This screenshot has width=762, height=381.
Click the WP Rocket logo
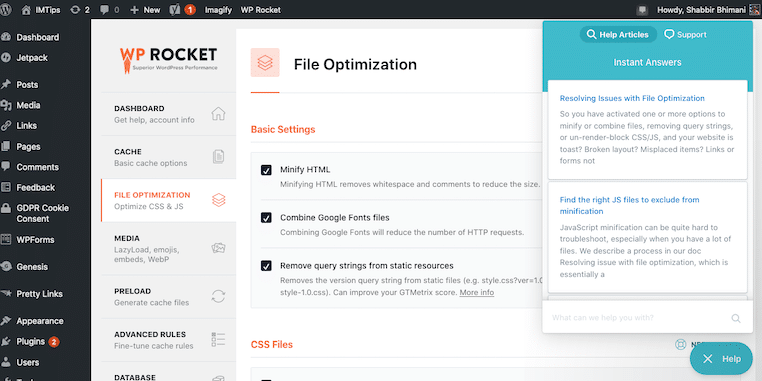tap(169, 60)
